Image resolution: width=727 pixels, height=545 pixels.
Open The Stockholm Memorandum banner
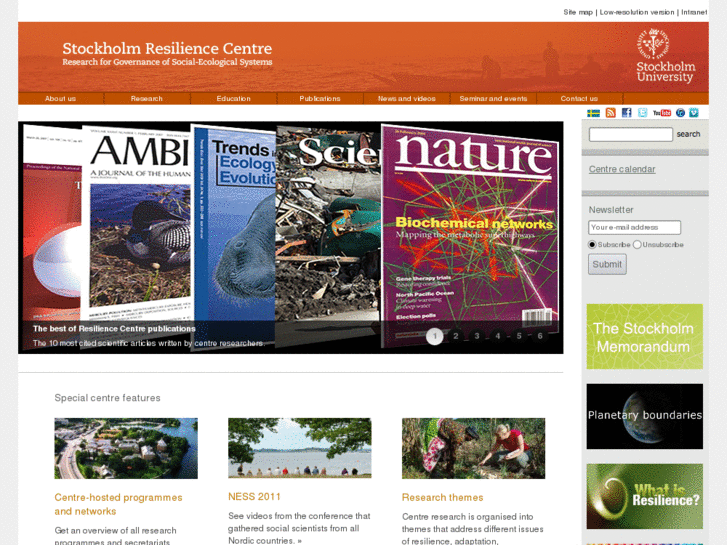point(644,336)
